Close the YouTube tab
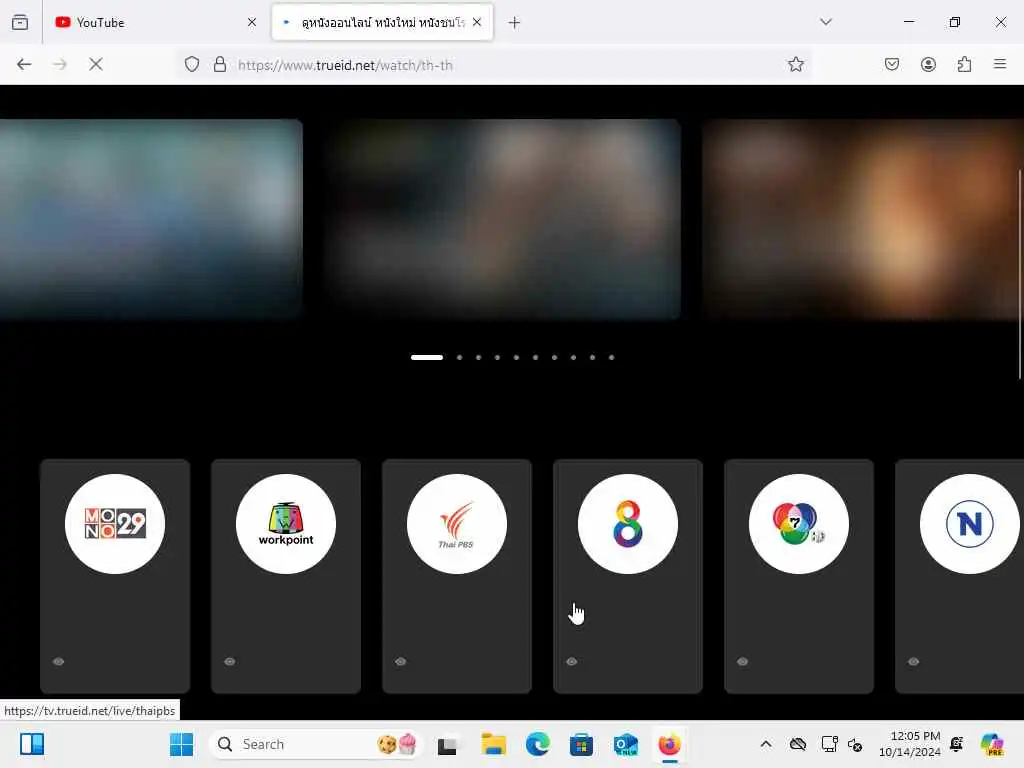 [252, 22]
